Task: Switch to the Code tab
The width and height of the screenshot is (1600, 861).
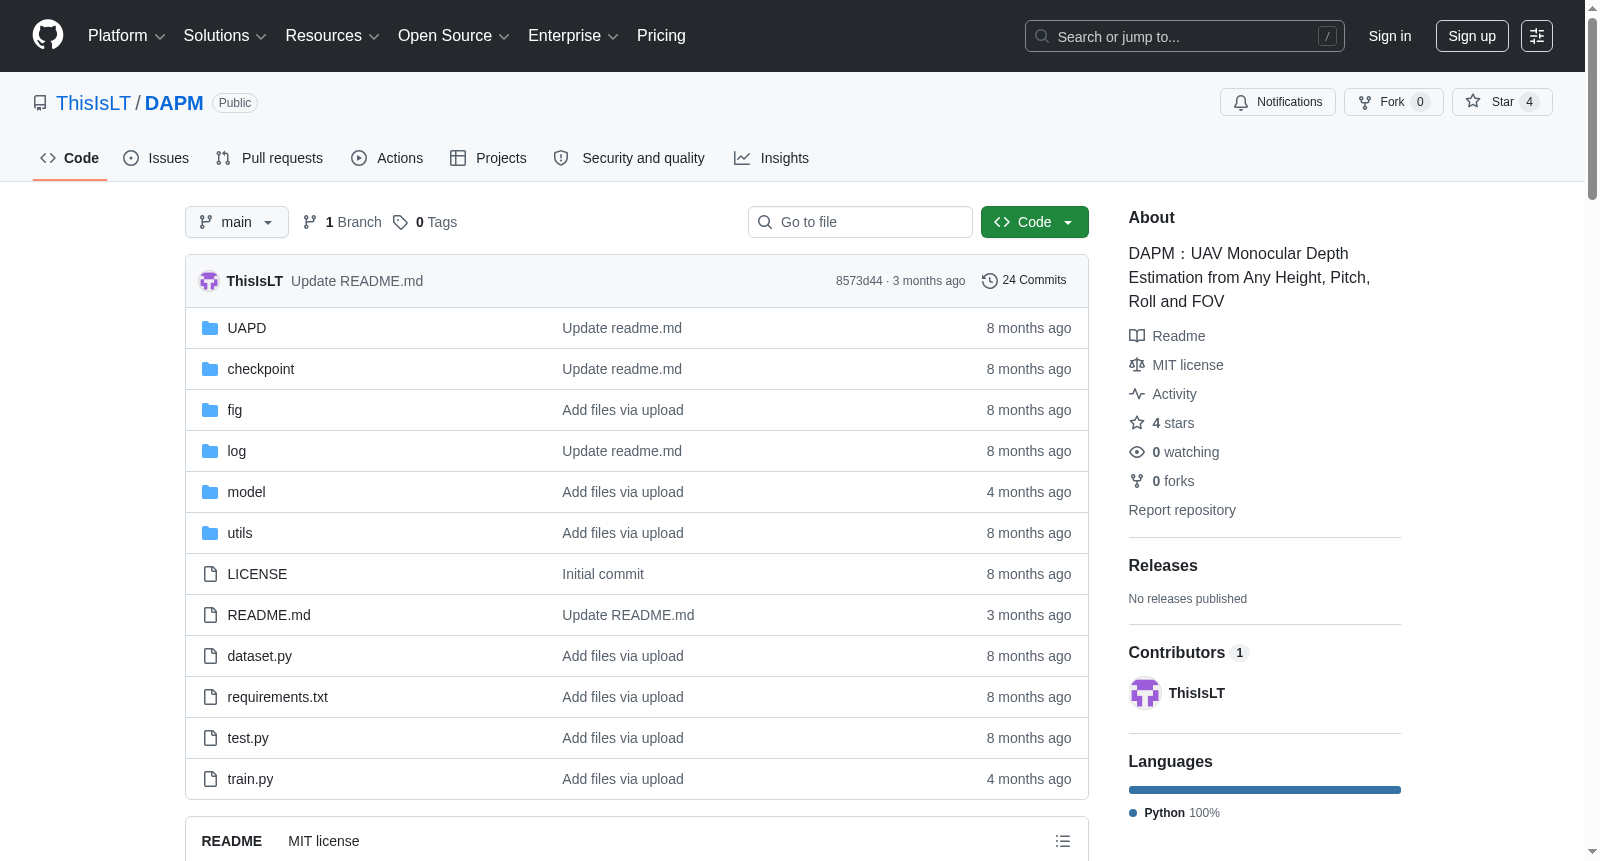Action: tap(70, 158)
